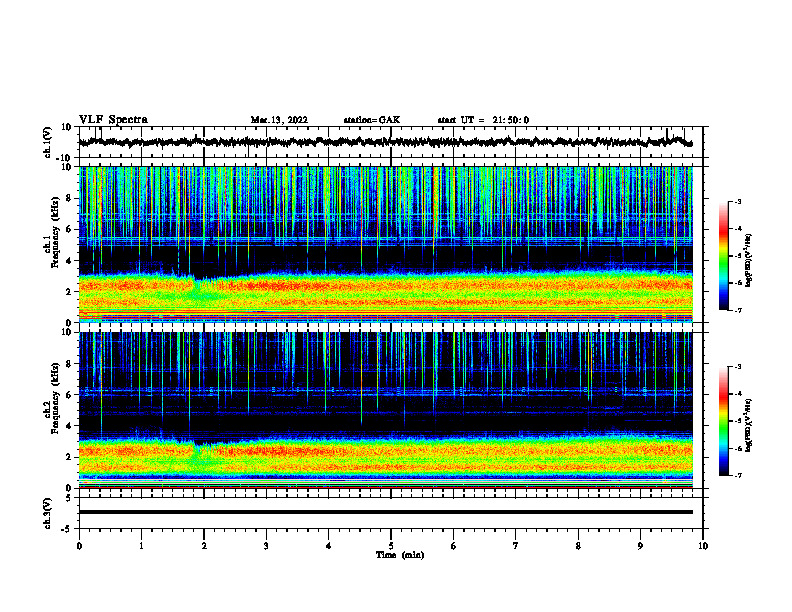Select the "start UT = 21:50:0" header text
The image size is (792, 612).
[483, 120]
